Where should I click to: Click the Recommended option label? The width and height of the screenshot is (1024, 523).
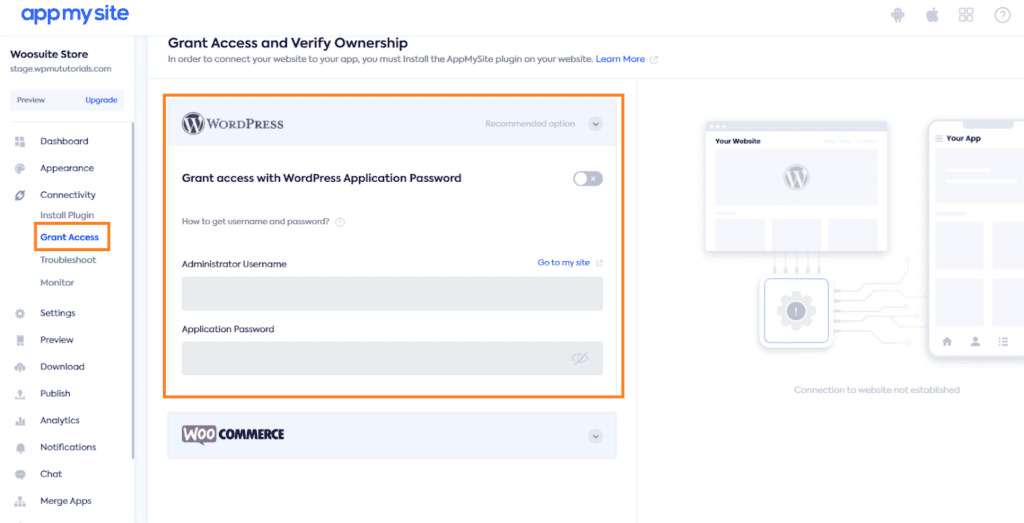[x=530, y=123]
